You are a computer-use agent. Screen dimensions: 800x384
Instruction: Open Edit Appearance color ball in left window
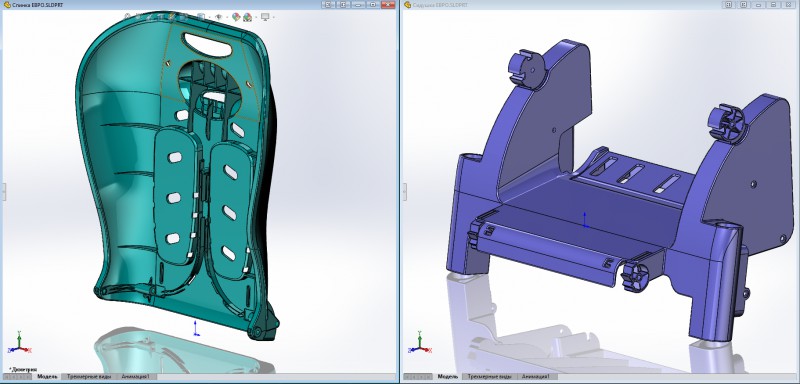[236, 17]
